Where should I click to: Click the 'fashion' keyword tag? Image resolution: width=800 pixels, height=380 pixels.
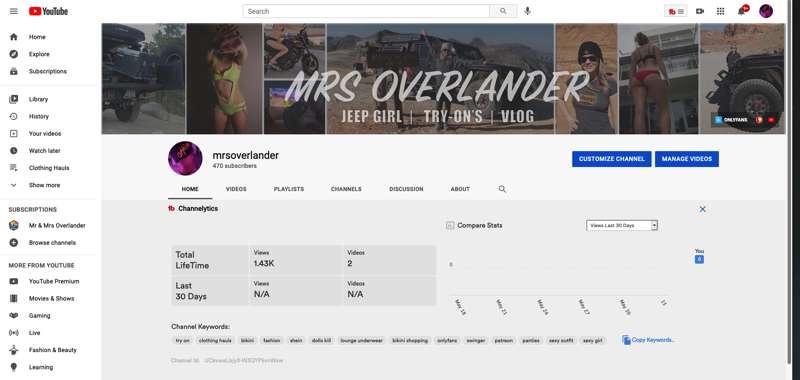pyautogui.click(x=271, y=340)
